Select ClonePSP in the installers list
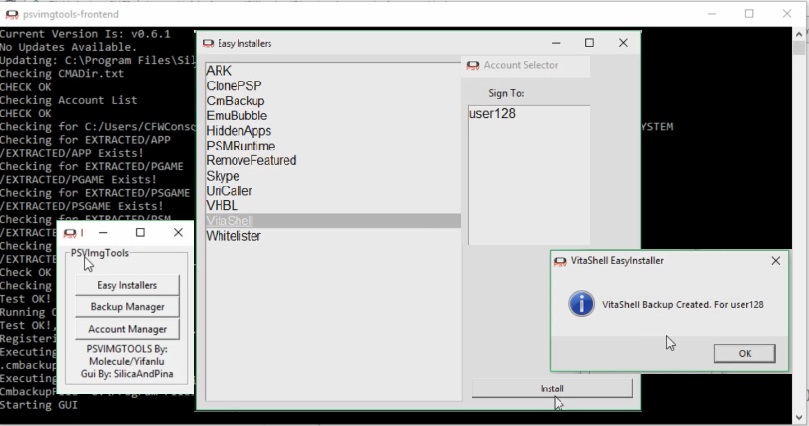Viewport: 809px width, 426px height. point(333,86)
